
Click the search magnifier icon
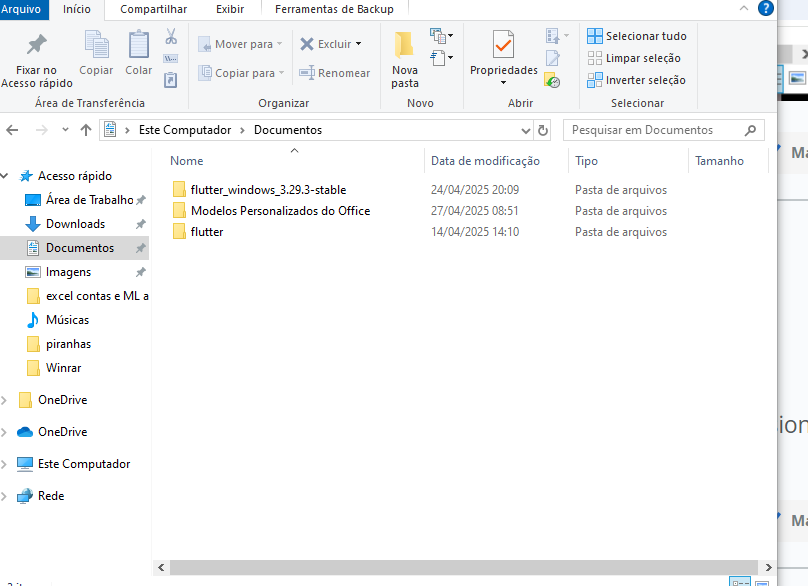(x=750, y=130)
